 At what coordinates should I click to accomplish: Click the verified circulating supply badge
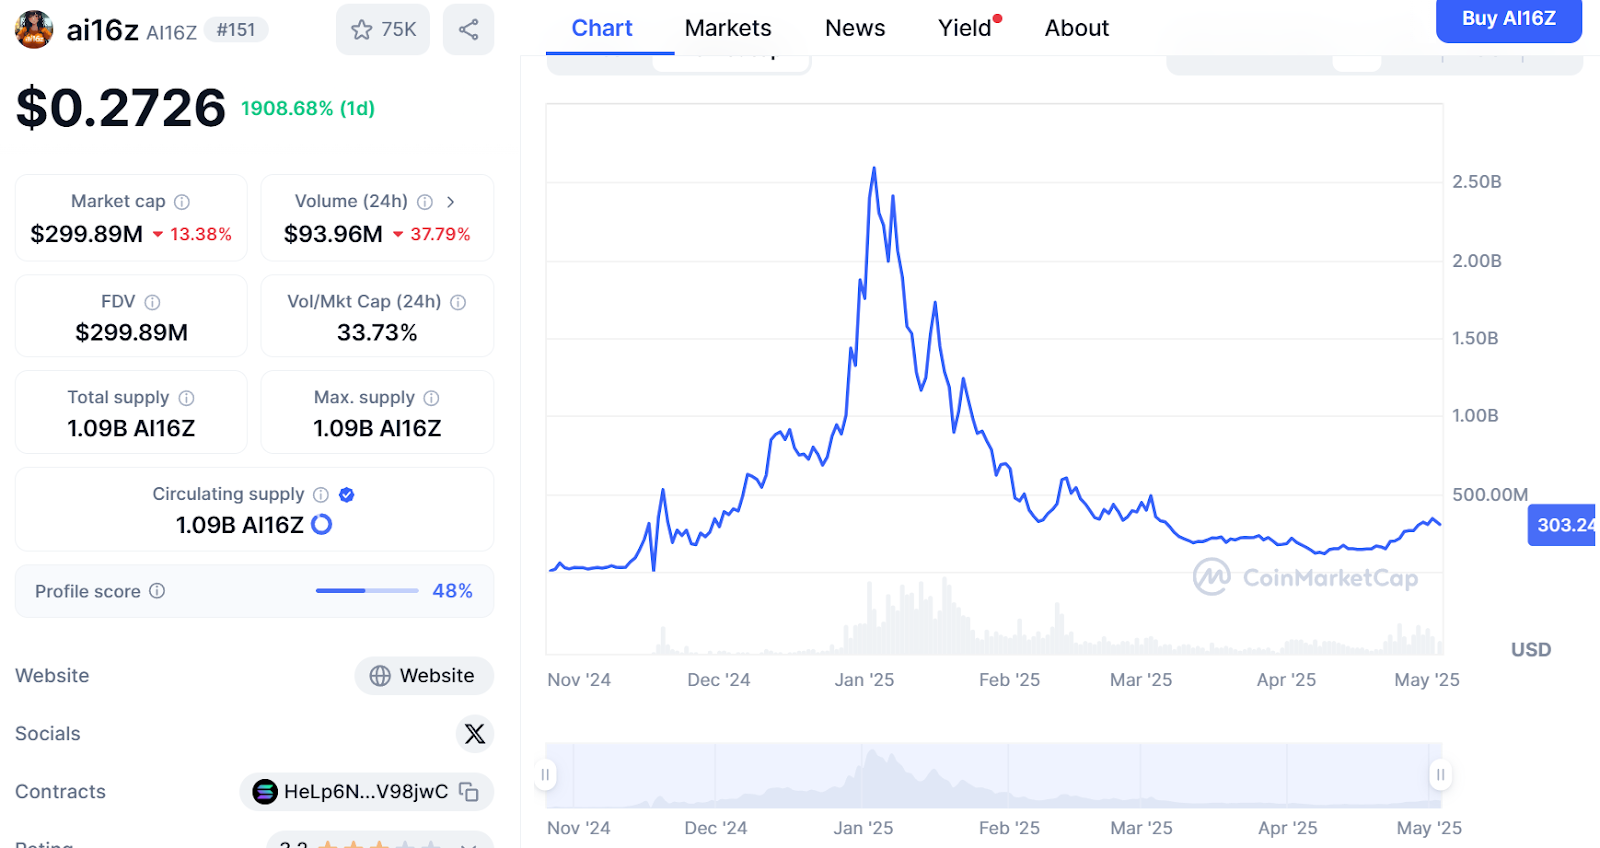coord(347,495)
